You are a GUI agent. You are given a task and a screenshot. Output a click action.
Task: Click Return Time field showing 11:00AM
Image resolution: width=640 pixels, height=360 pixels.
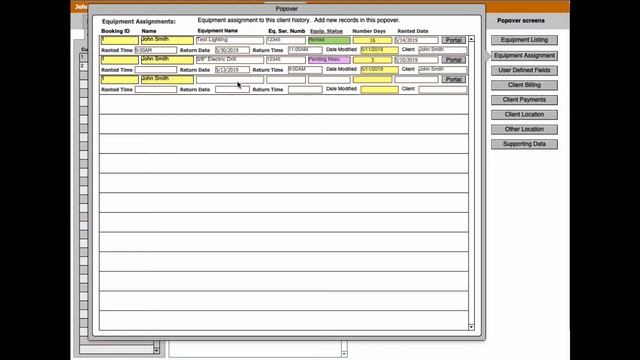pos(305,50)
